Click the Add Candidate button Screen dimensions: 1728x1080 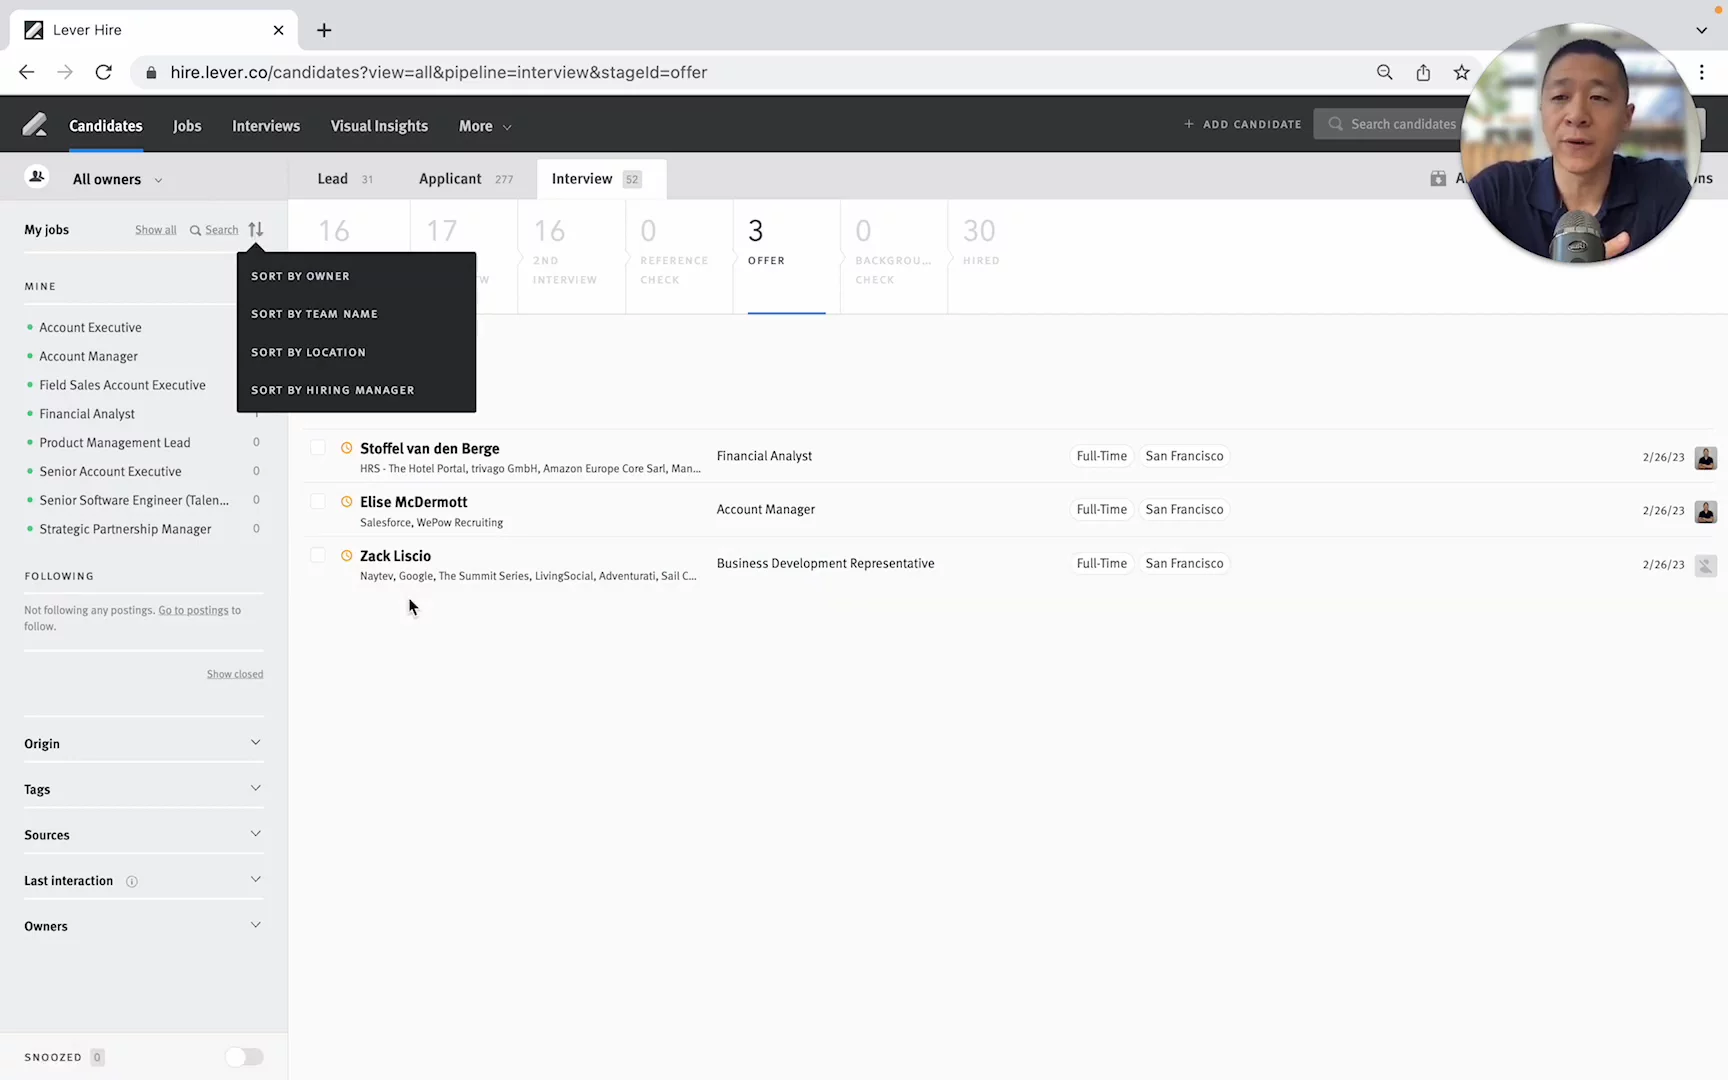point(1243,124)
